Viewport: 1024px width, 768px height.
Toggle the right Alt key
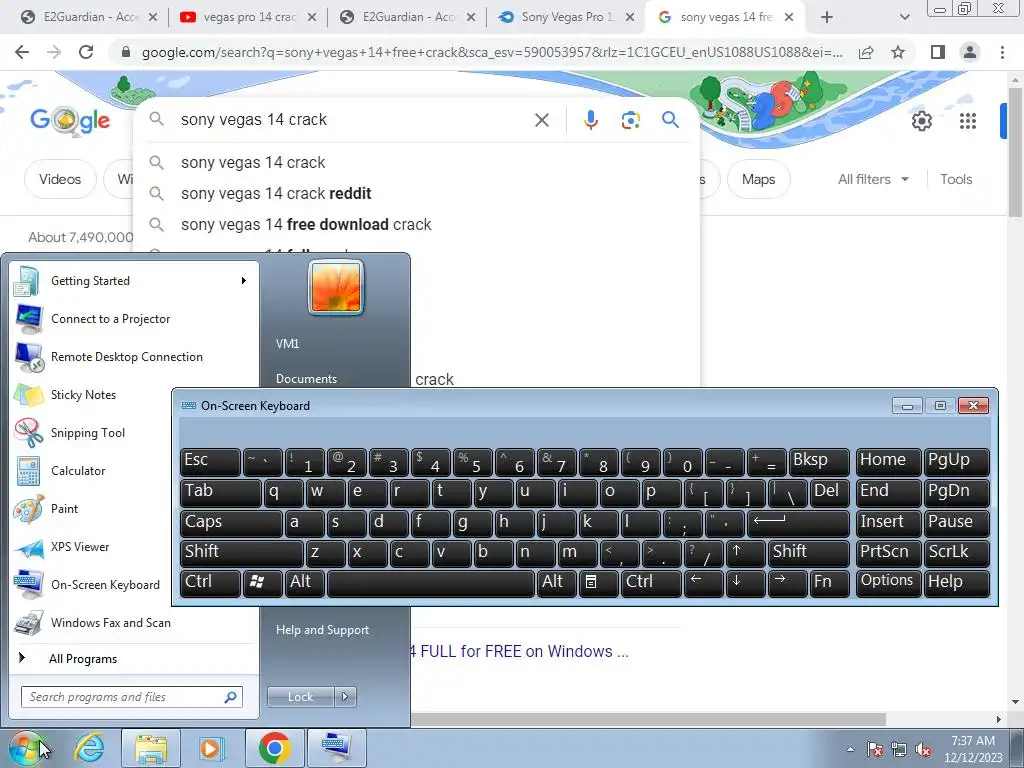pyautogui.click(x=556, y=583)
